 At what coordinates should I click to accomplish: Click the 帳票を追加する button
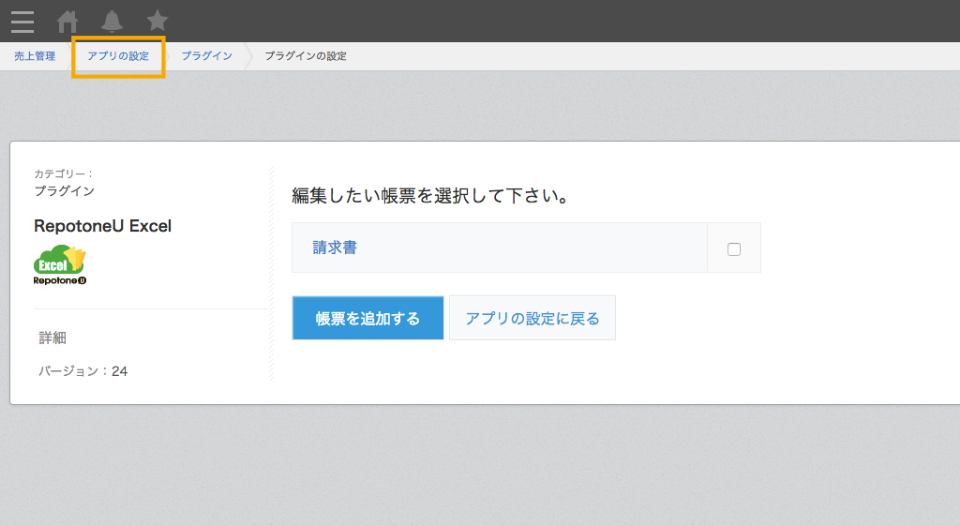tap(368, 318)
